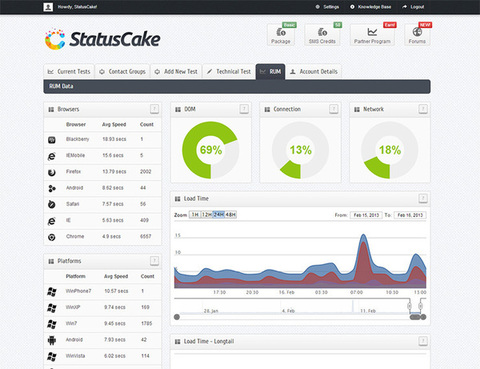Switch to the Account Details tab
480x369 pixels.
[313, 72]
